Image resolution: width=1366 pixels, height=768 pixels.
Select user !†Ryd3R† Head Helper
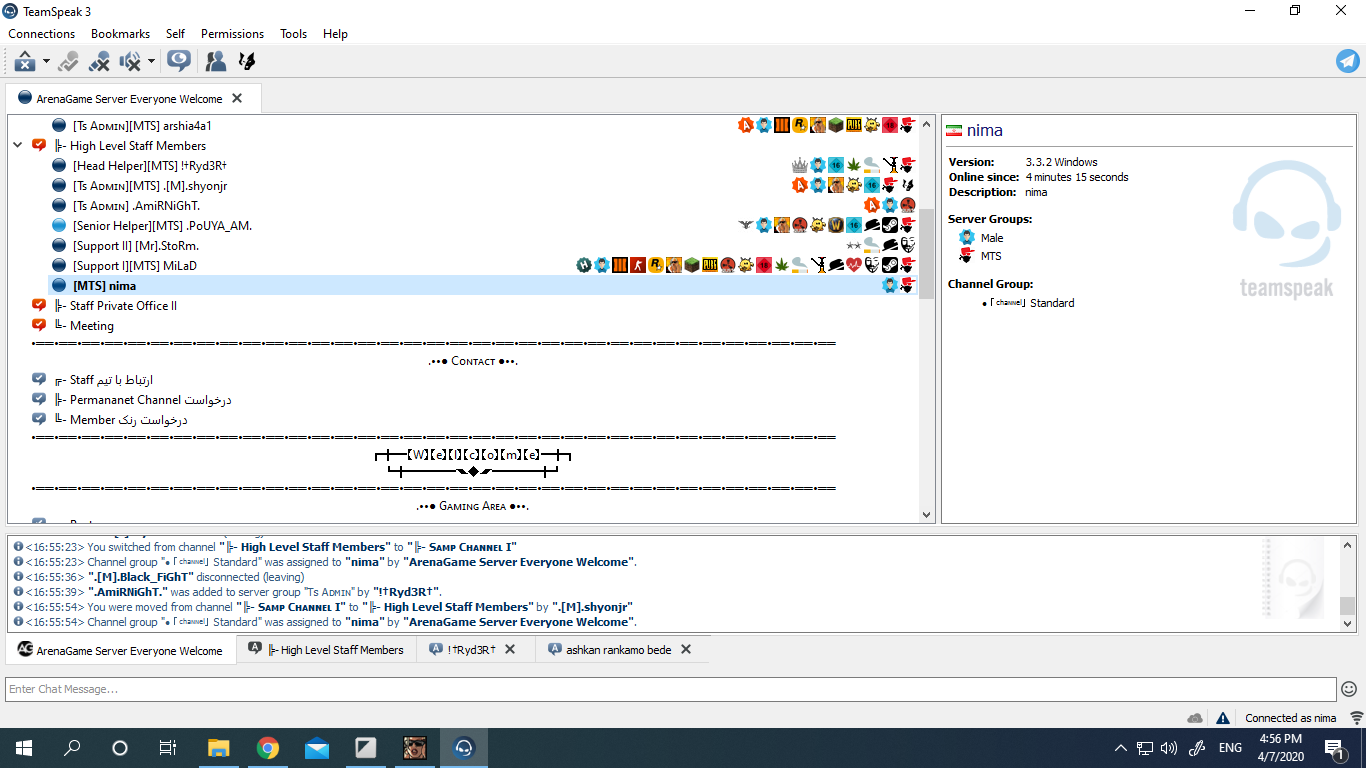coord(150,166)
